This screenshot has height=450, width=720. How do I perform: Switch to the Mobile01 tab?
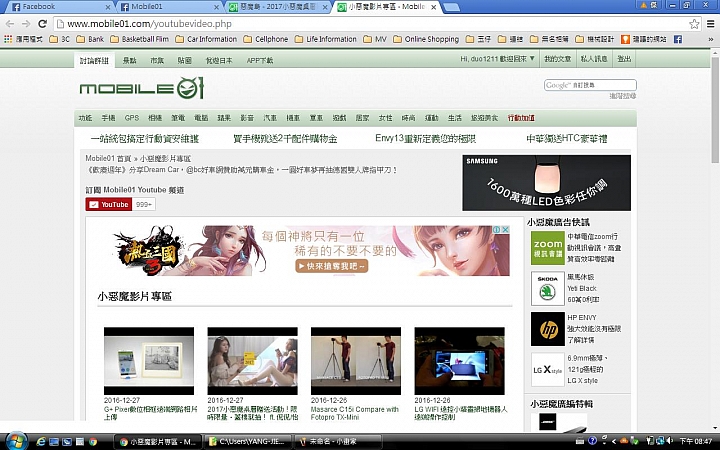point(169,7)
